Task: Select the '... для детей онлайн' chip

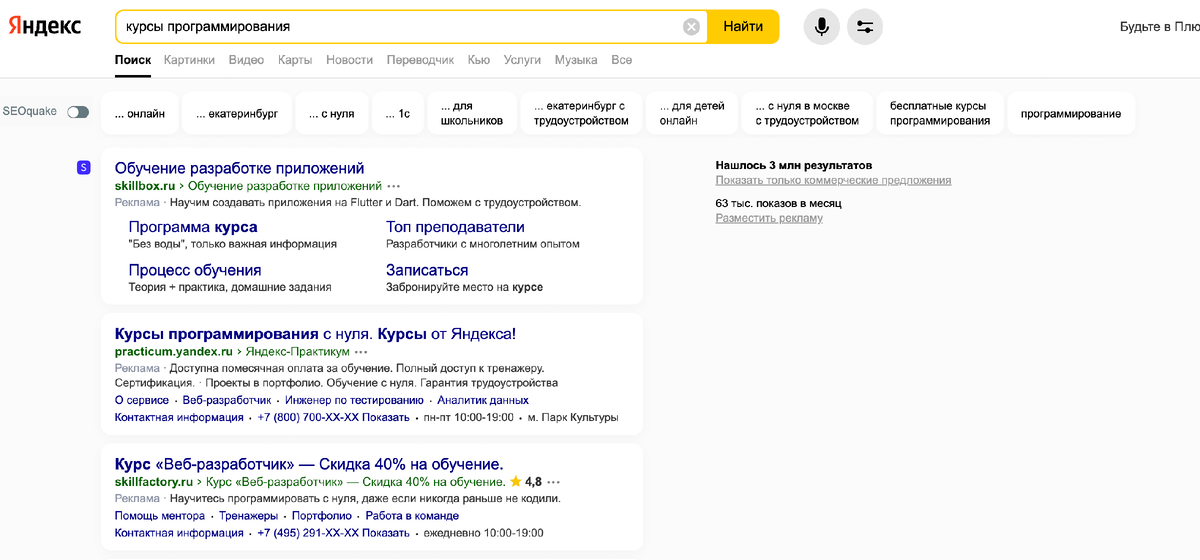Action: [692, 113]
